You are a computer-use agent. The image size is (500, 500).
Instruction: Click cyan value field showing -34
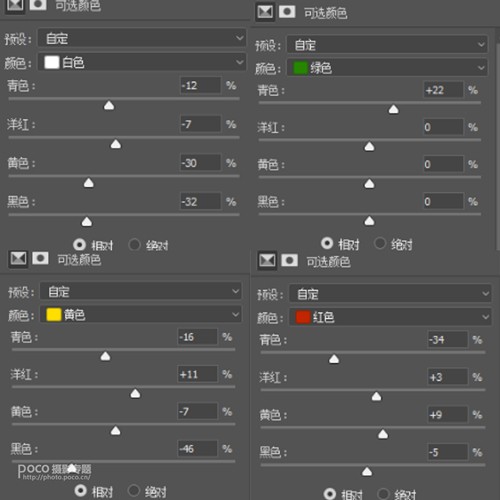(x=448, y=340)
